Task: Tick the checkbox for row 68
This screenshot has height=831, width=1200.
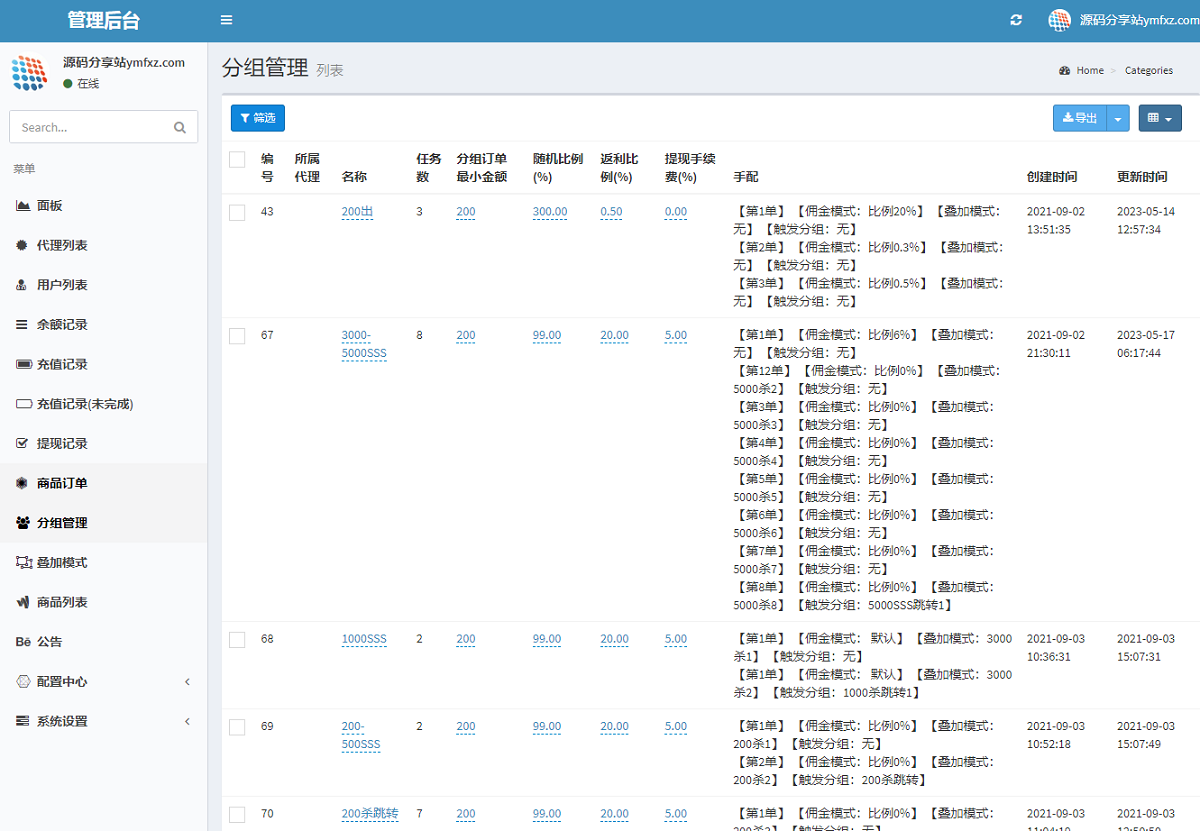Action: pyautogui.click(x=237, y=640)
